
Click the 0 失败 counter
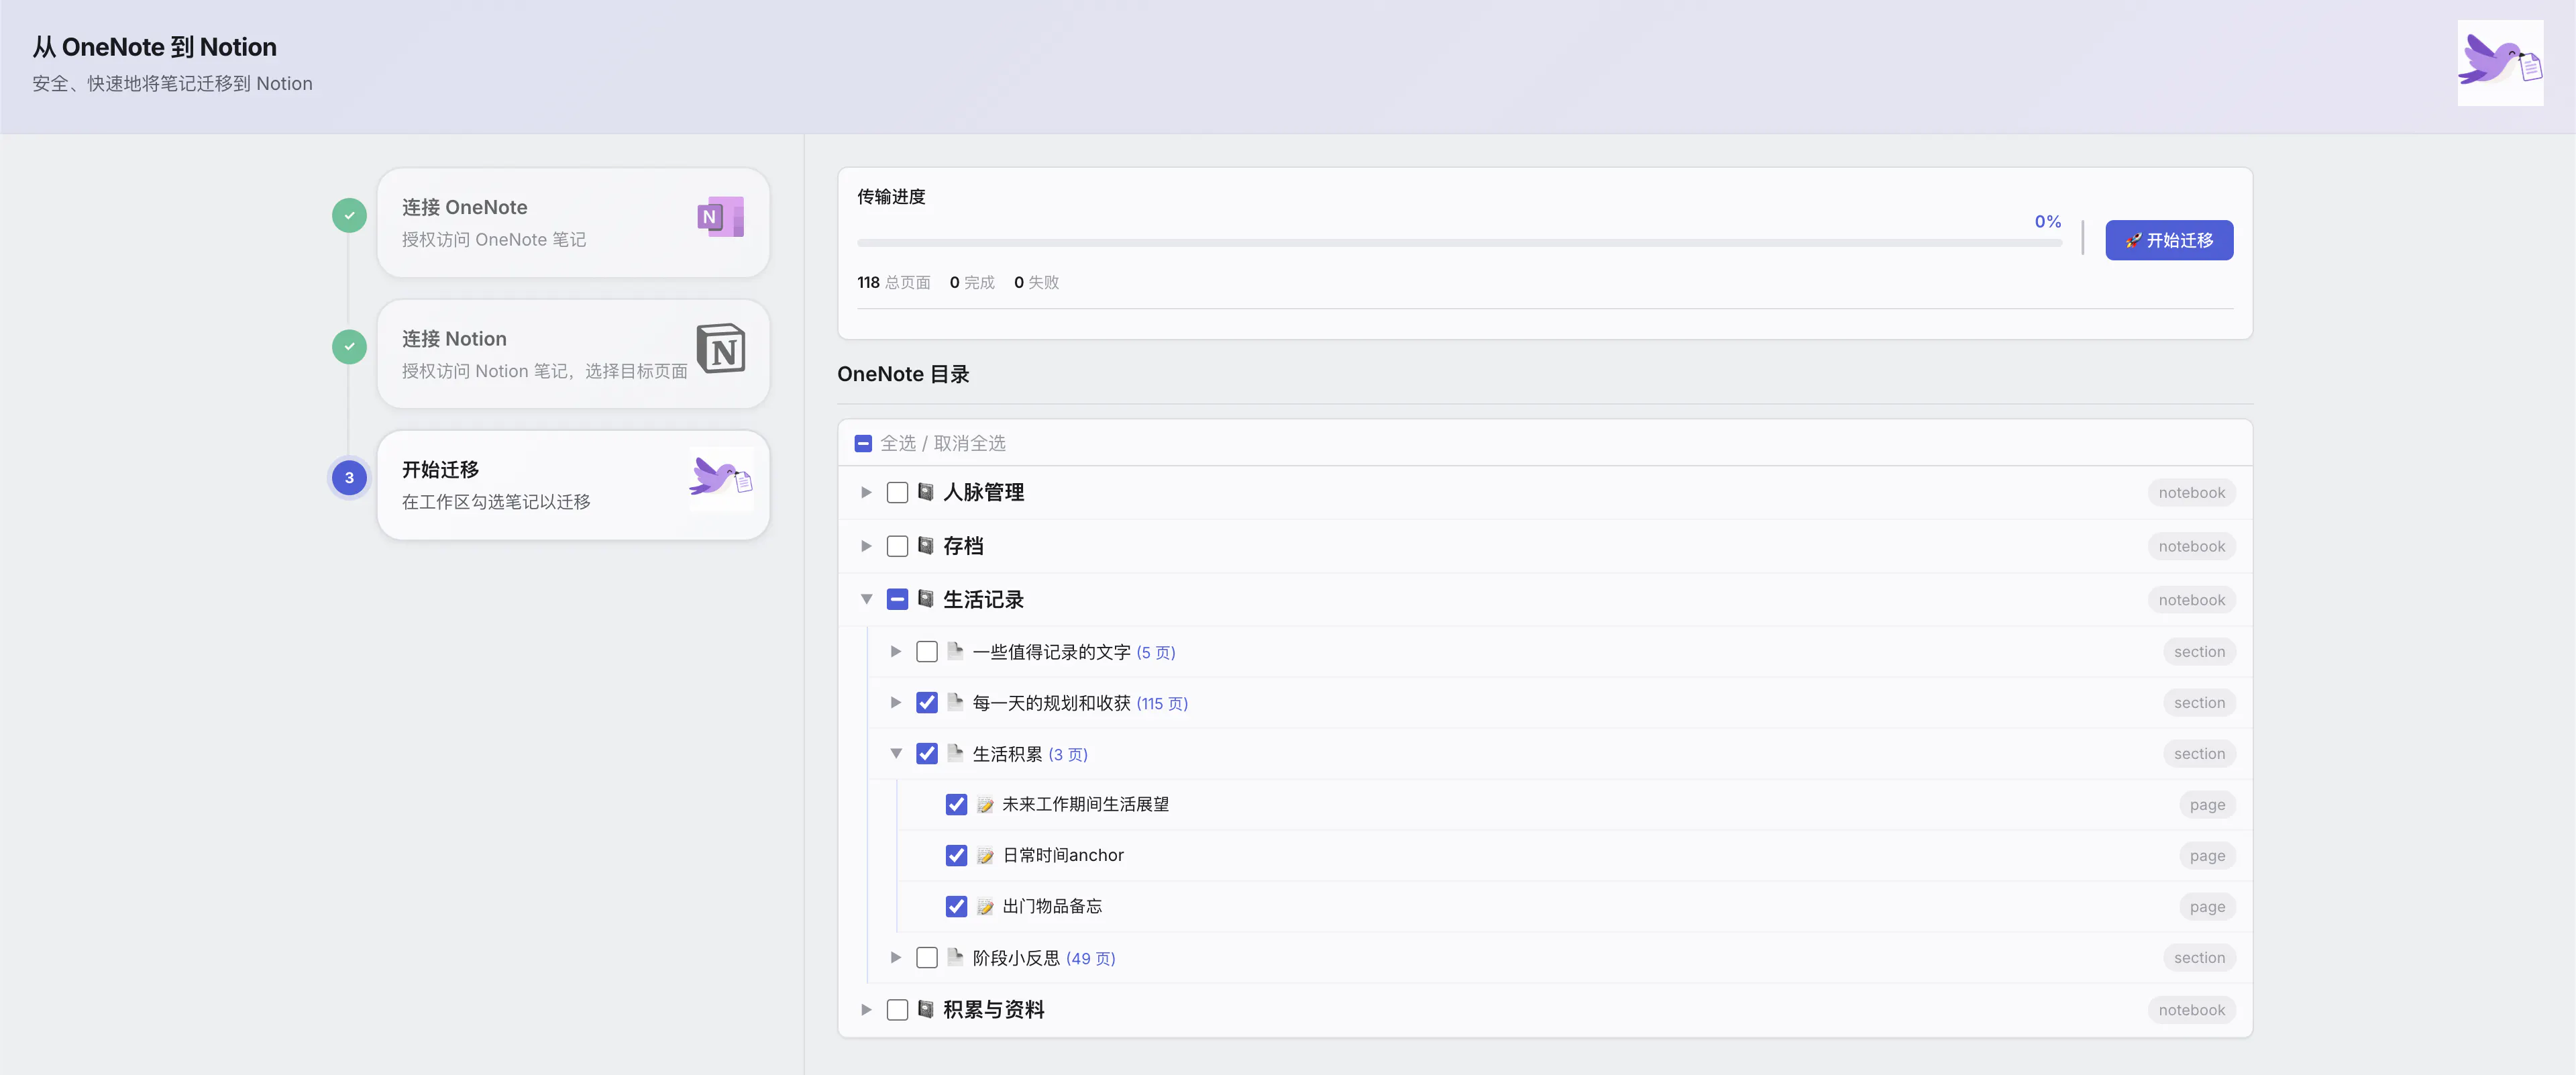pos(1036,282)
